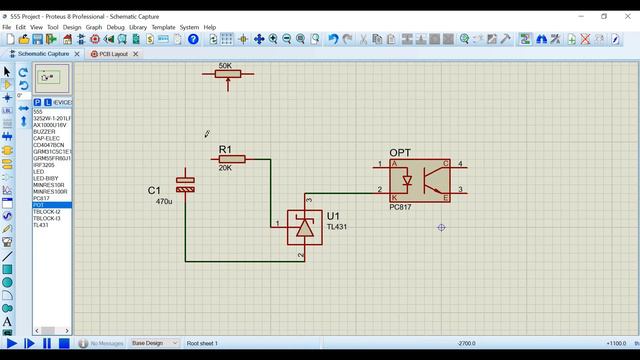
Task: Rotate clockwise icon
Action: click(23, 72)
